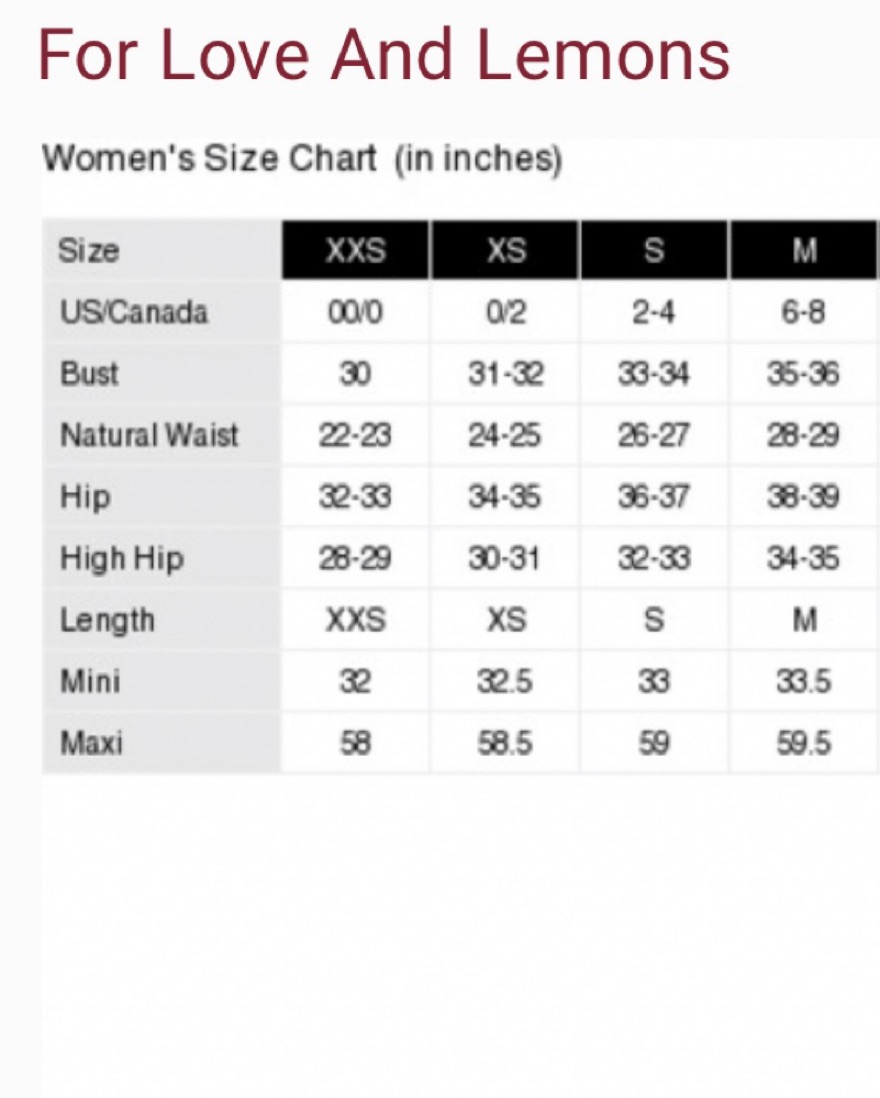Image resolution: width=880 pixels, height=1098 pixels.
Task: Click the 31-32 bust cell for XS
Action: tap(505, 374)
